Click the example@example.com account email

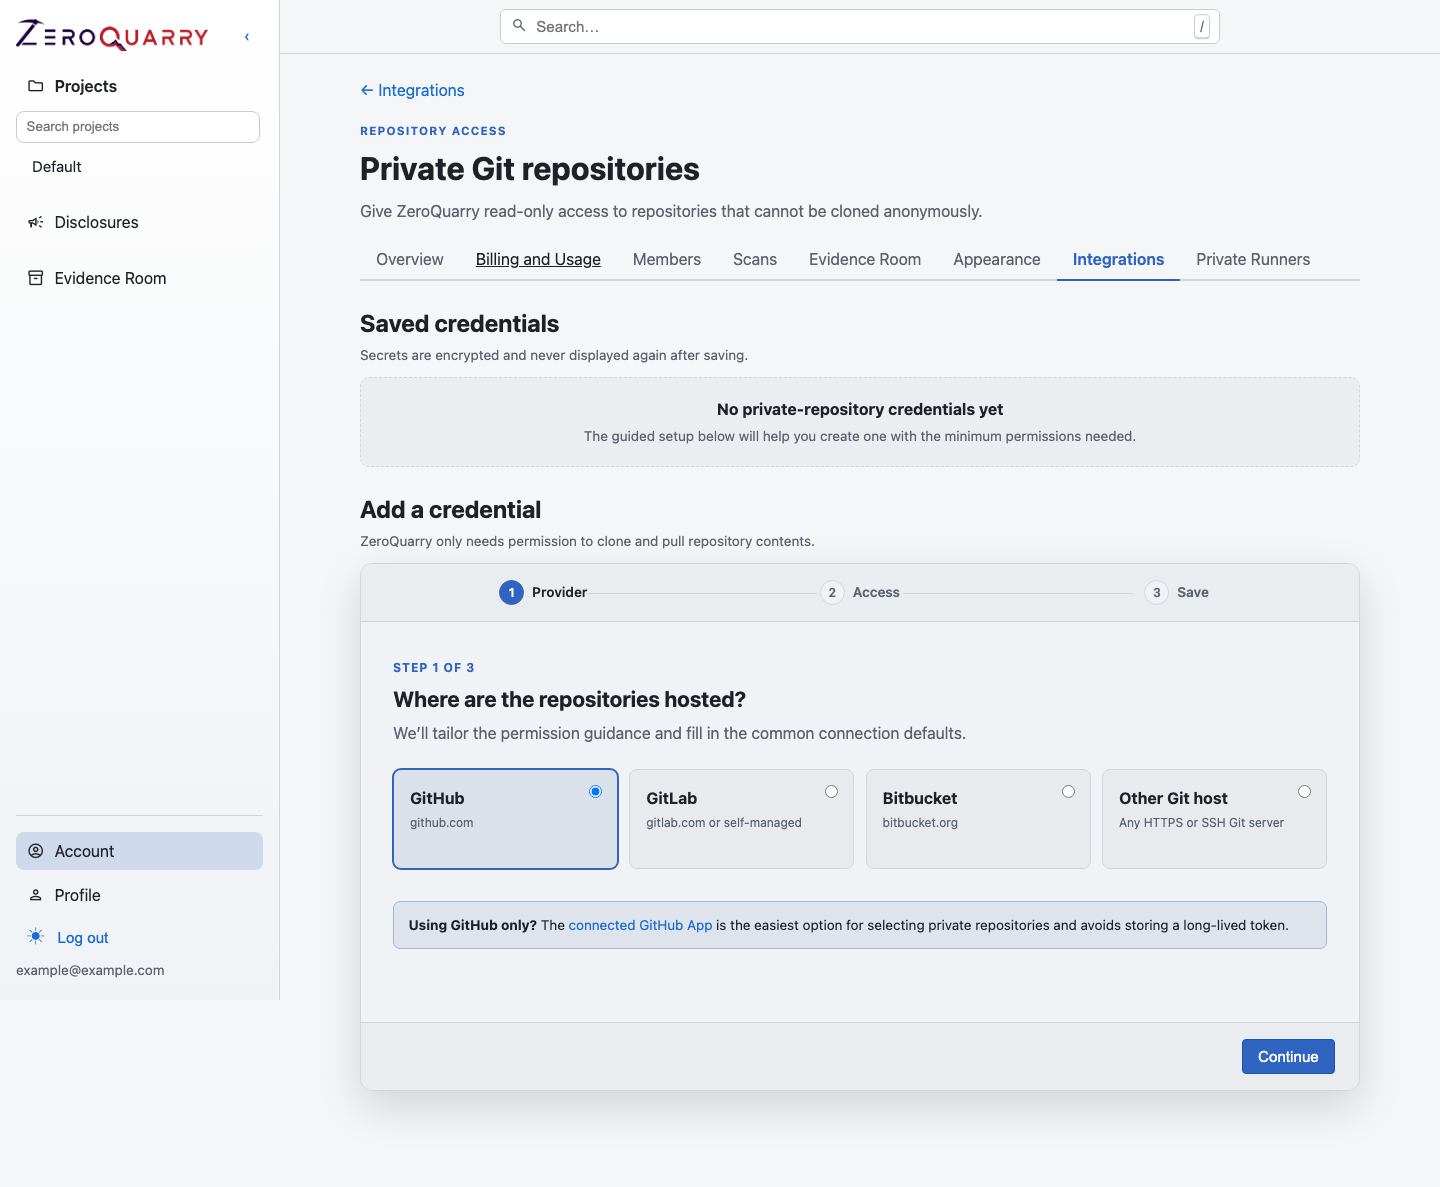pyautogui.click(x=90, y=970)
